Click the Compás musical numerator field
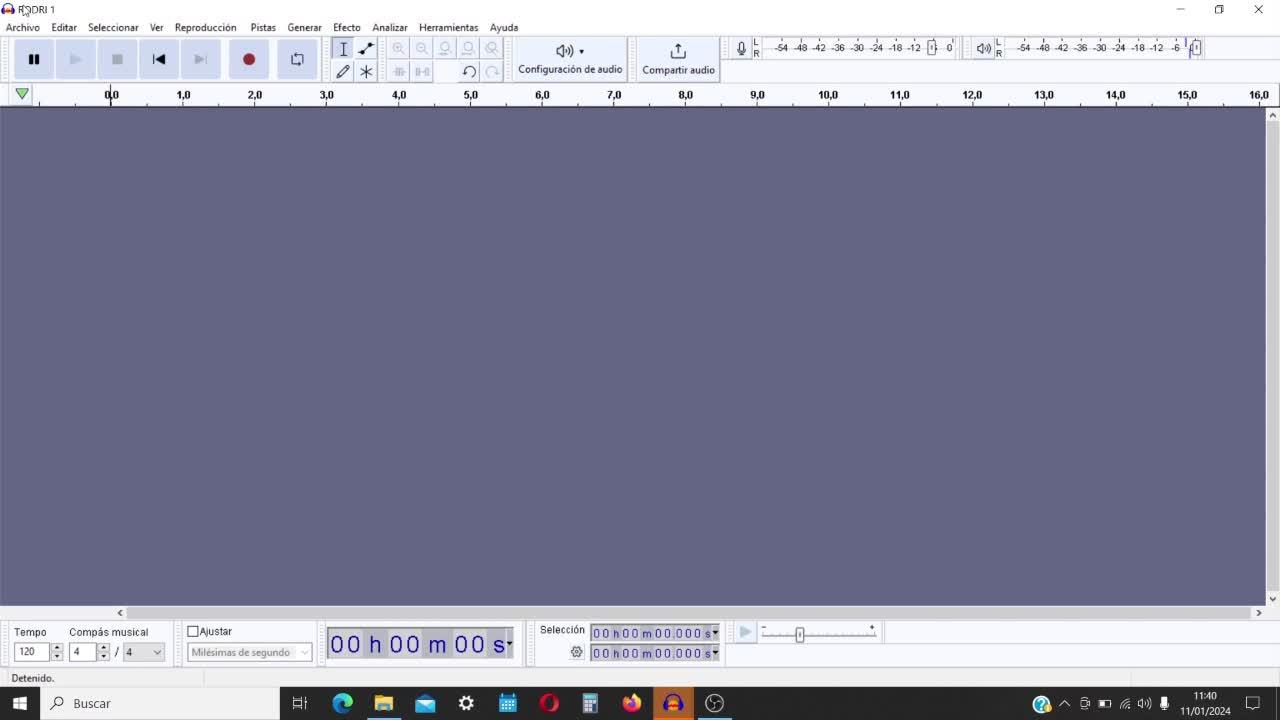Viewport: 1280px width, 720px height. point(83,652)
